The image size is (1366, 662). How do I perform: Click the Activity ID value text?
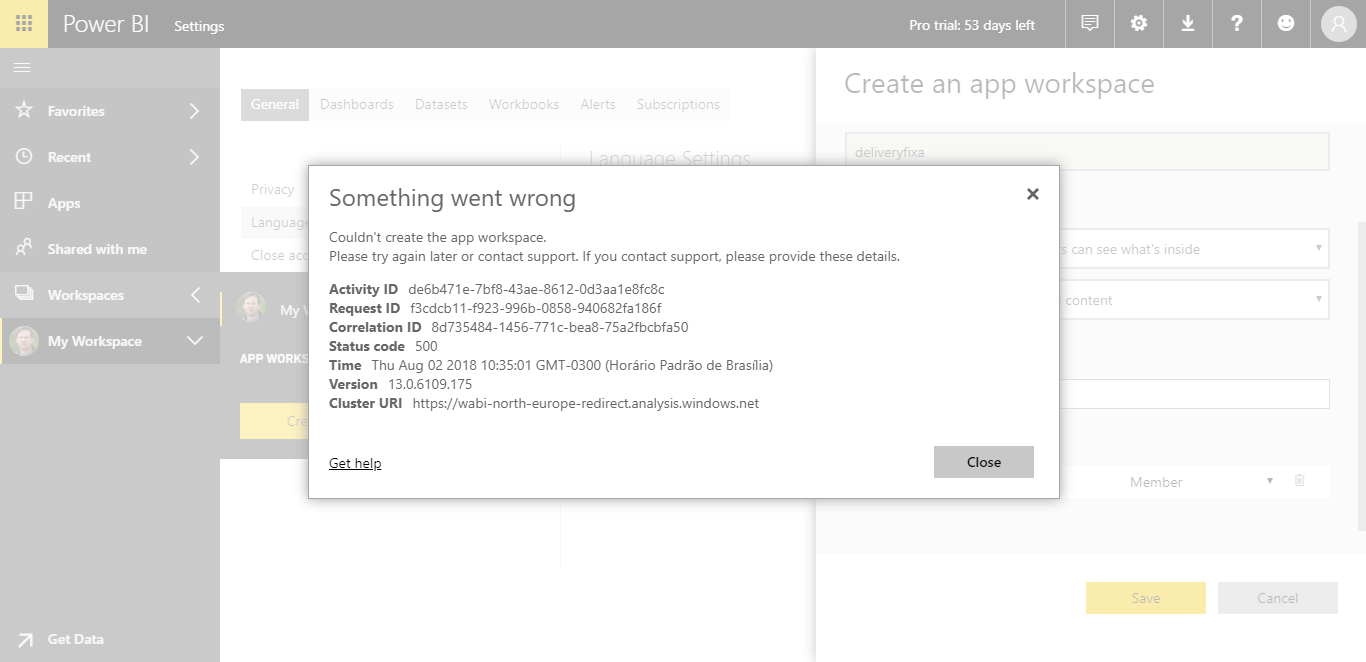[536, 289]
